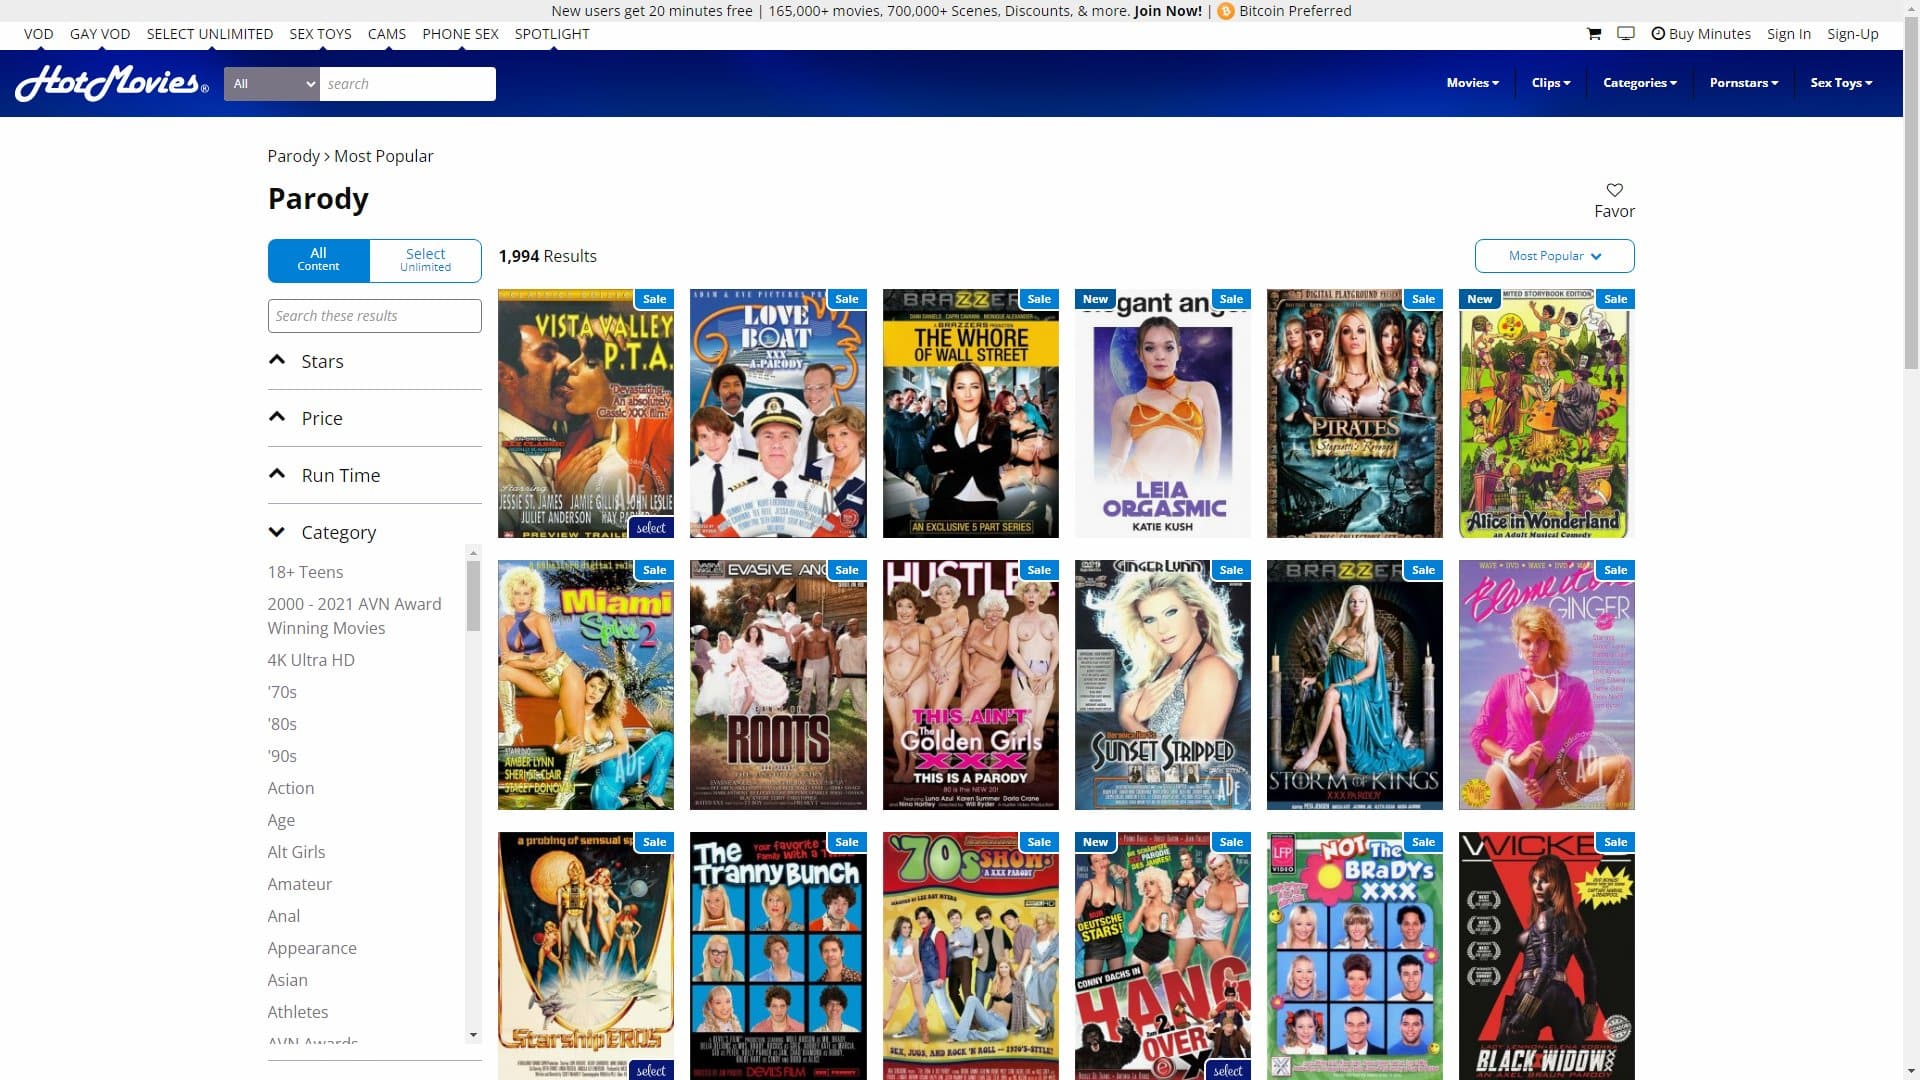The width and height of the screenshot is (1920, 1080).
Task: Click the Sign-Up link
Action: click(1853, 33)
